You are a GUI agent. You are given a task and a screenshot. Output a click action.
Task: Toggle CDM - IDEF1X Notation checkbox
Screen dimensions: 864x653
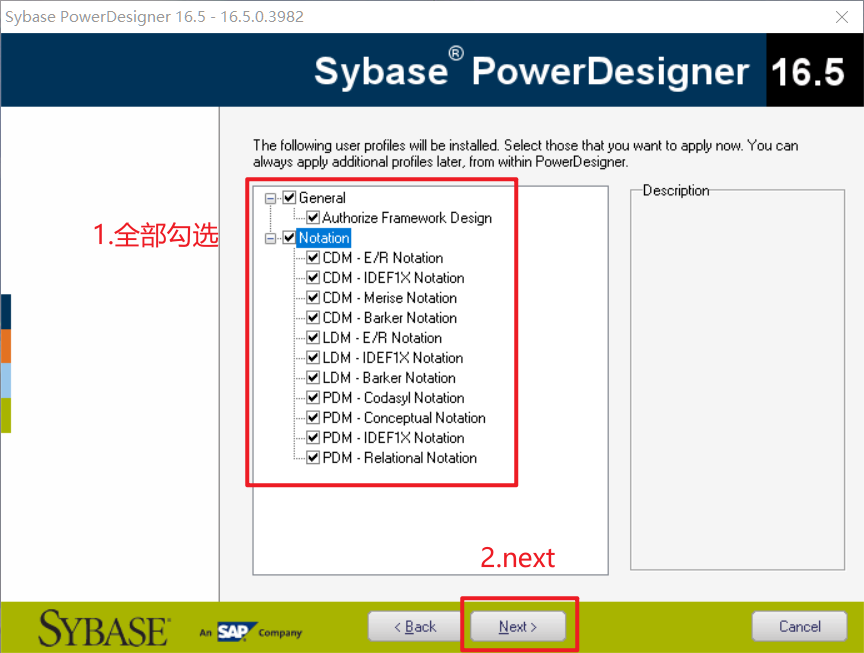click(x=313, y=277)
